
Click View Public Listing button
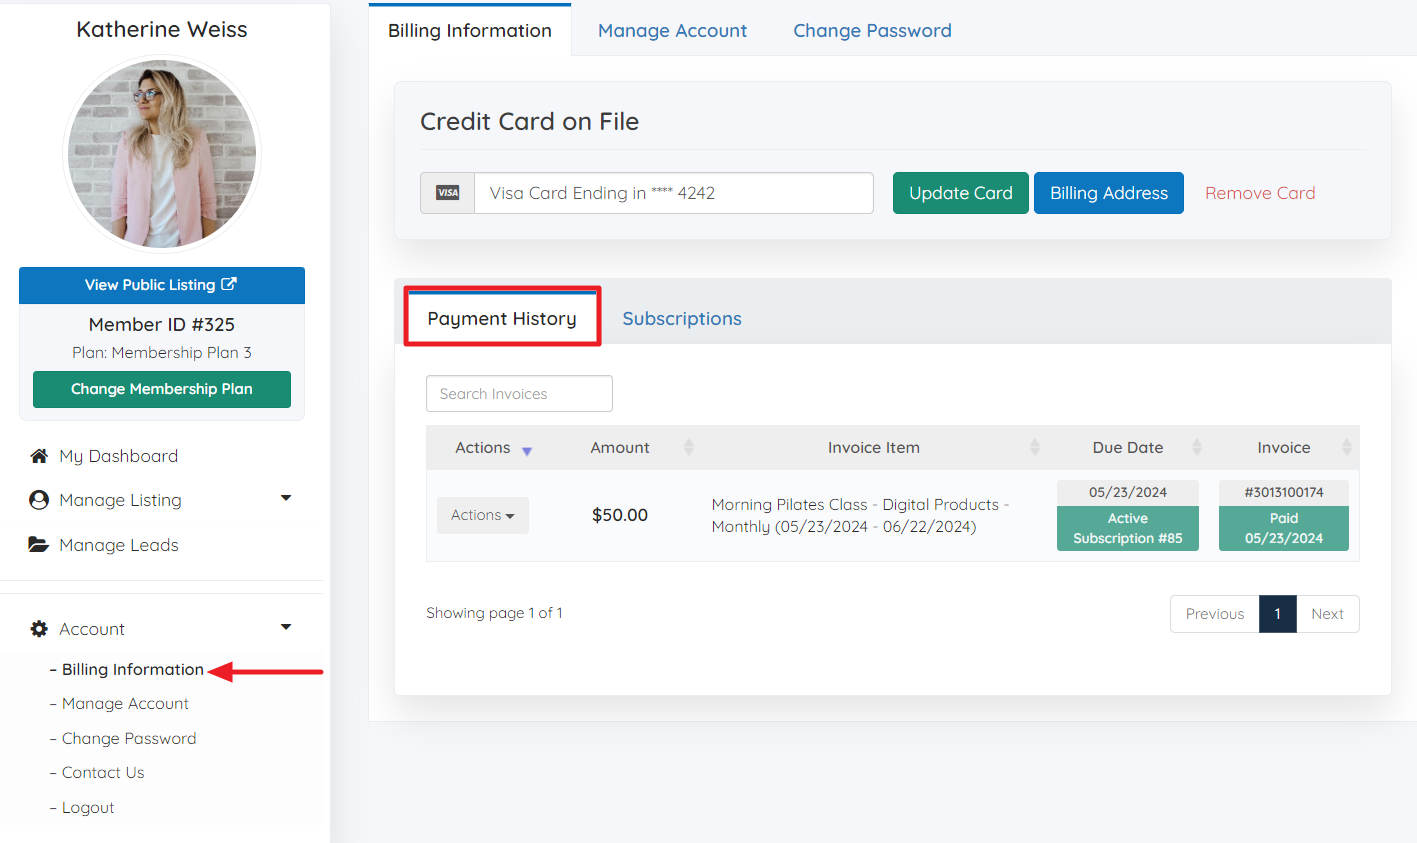162,285
